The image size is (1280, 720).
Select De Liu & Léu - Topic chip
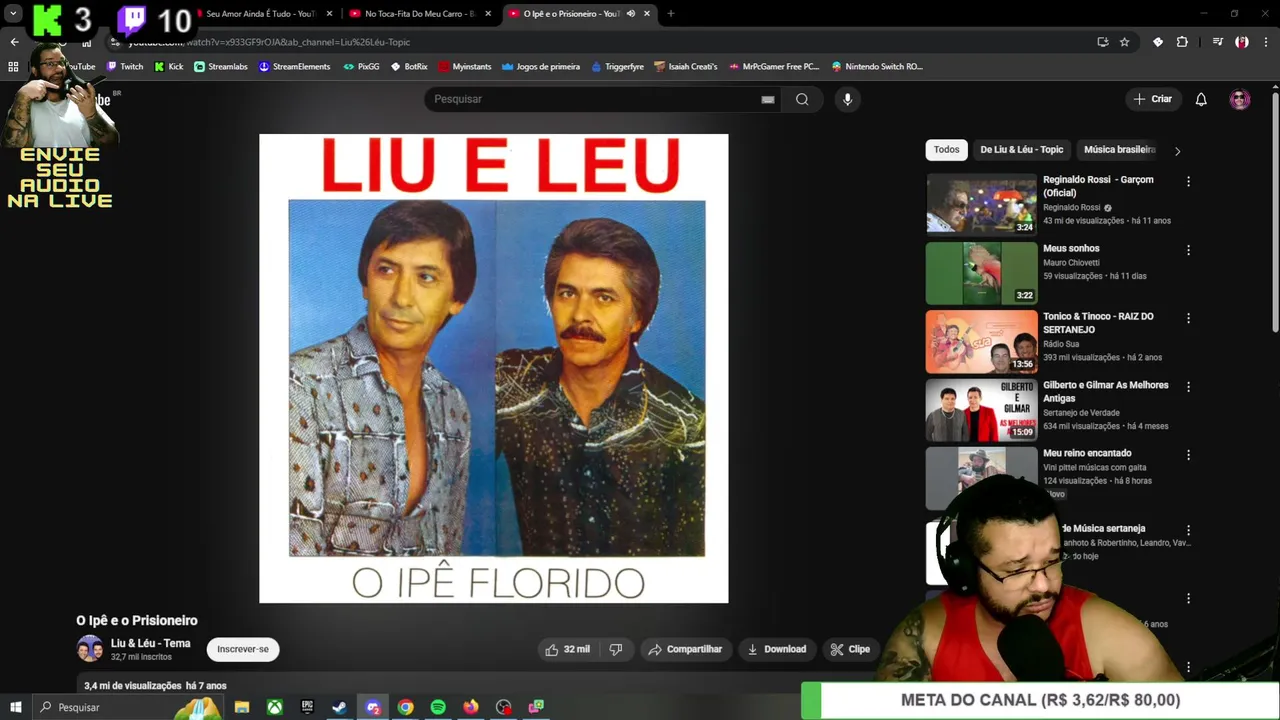point(1021,150)
